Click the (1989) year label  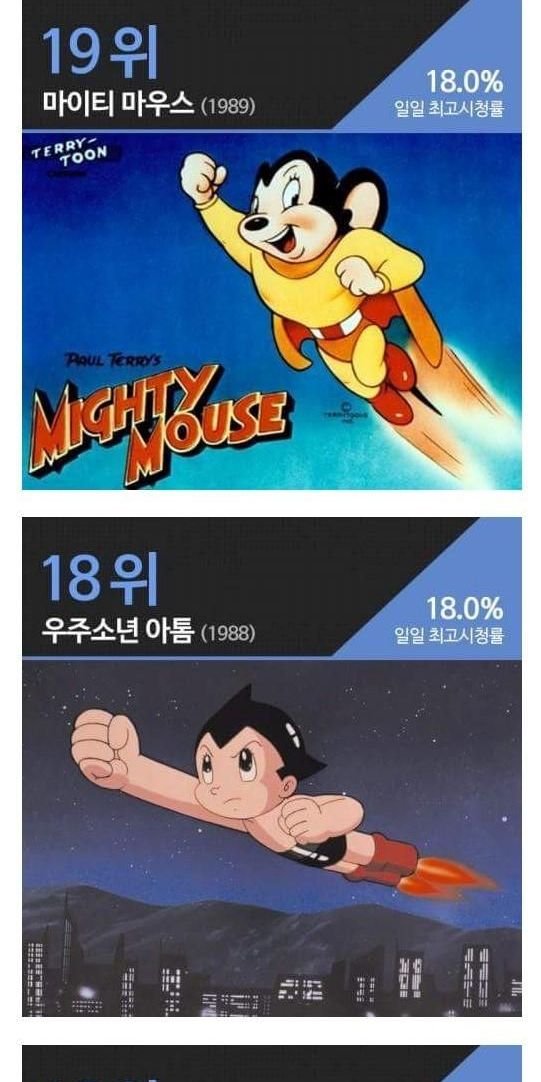[228, 106]
